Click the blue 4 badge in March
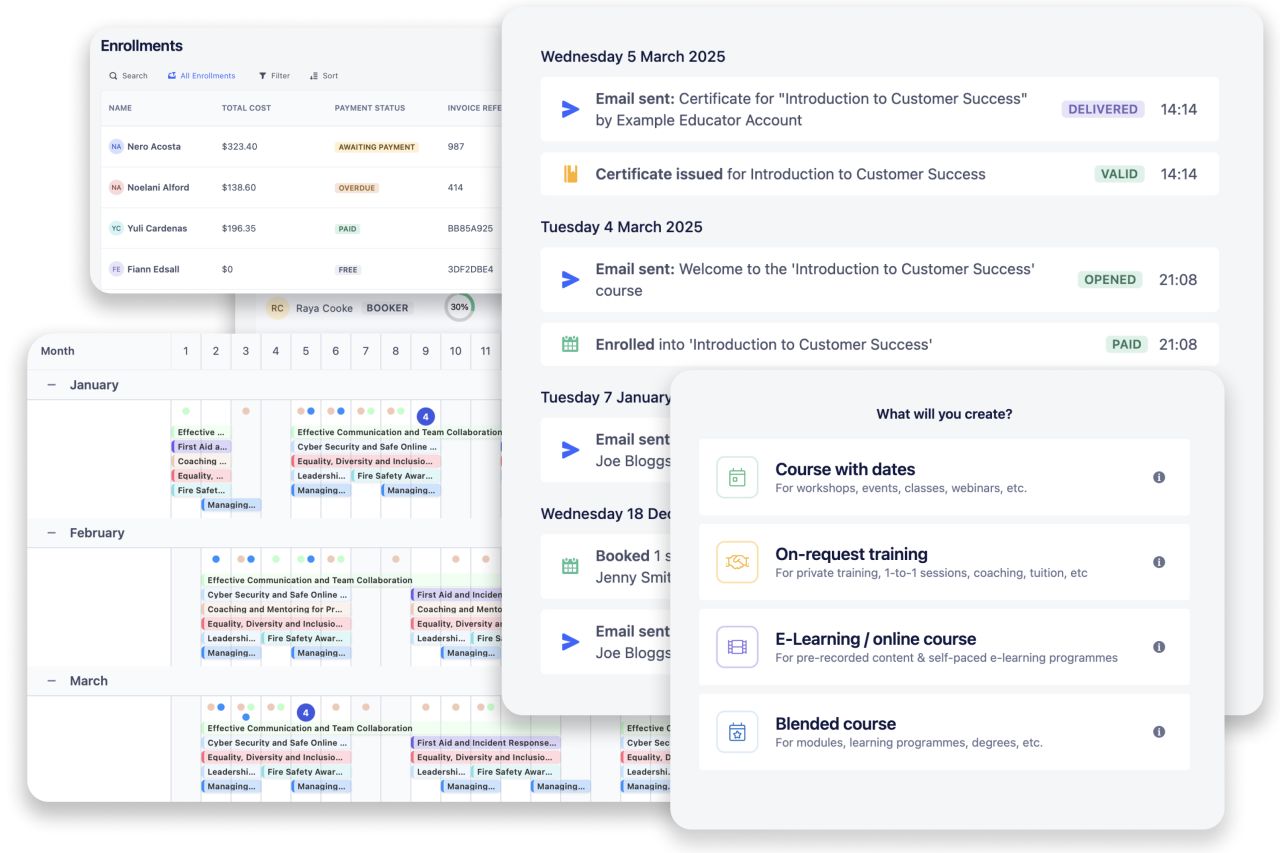Screen dimensions: 1280x853 [x=306, y=713]
